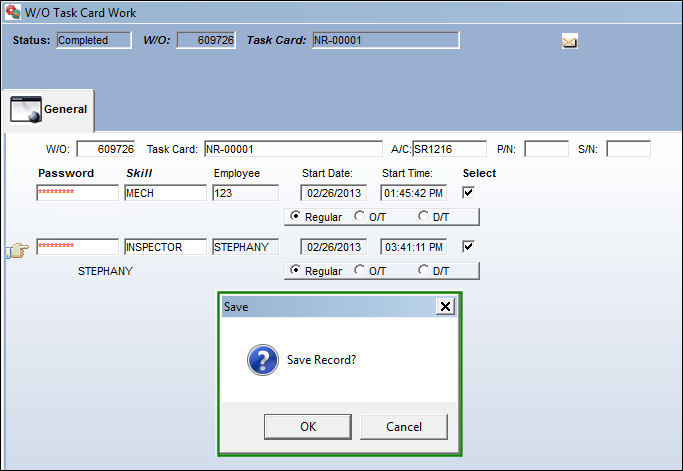Close the Save dialog with X
The width and height of the screenshot is (683, 471).
pyautogui.click(x=445, y=307)
